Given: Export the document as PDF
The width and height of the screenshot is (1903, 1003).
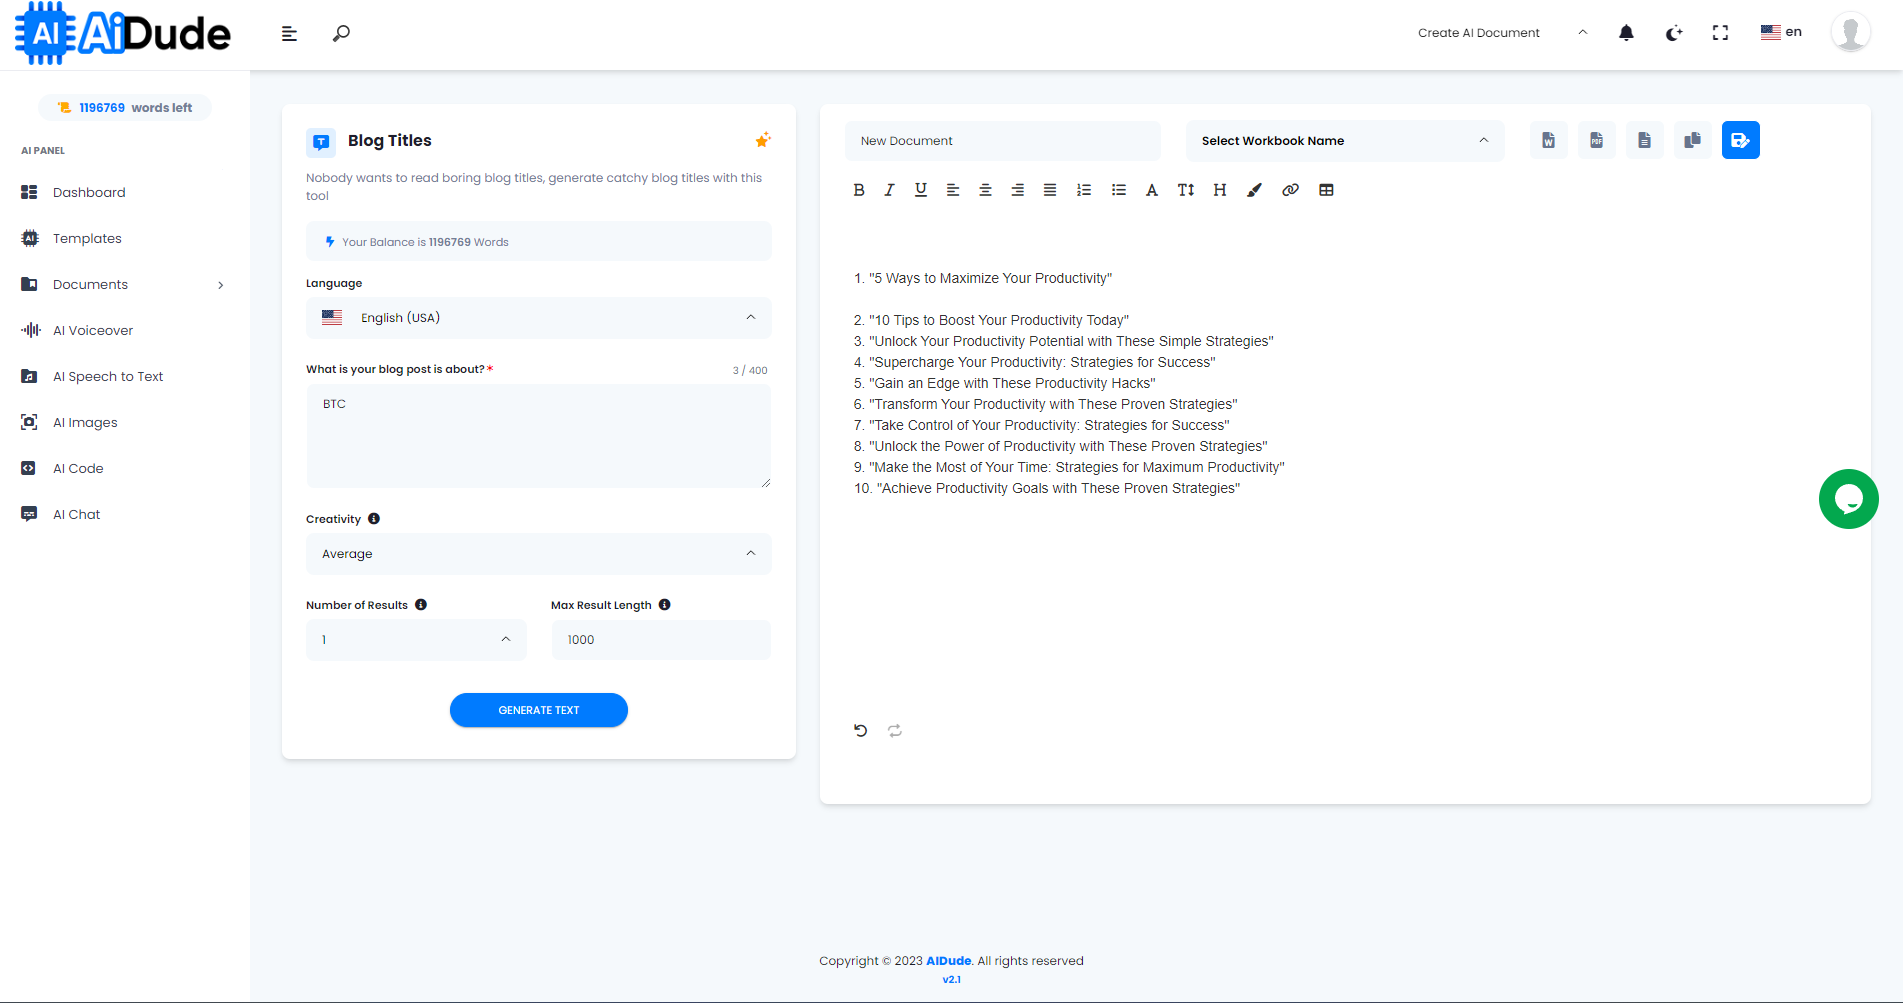Looking at the screenshot, I should click(x=1596, y=140).
